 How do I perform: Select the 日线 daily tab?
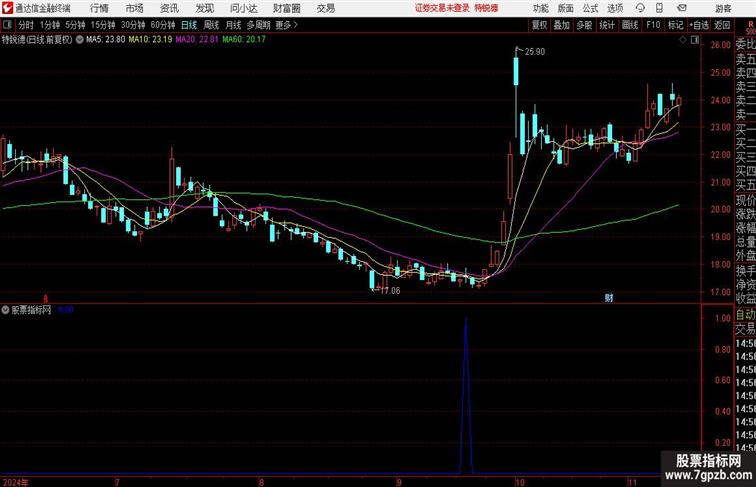[x=189, y=25]
